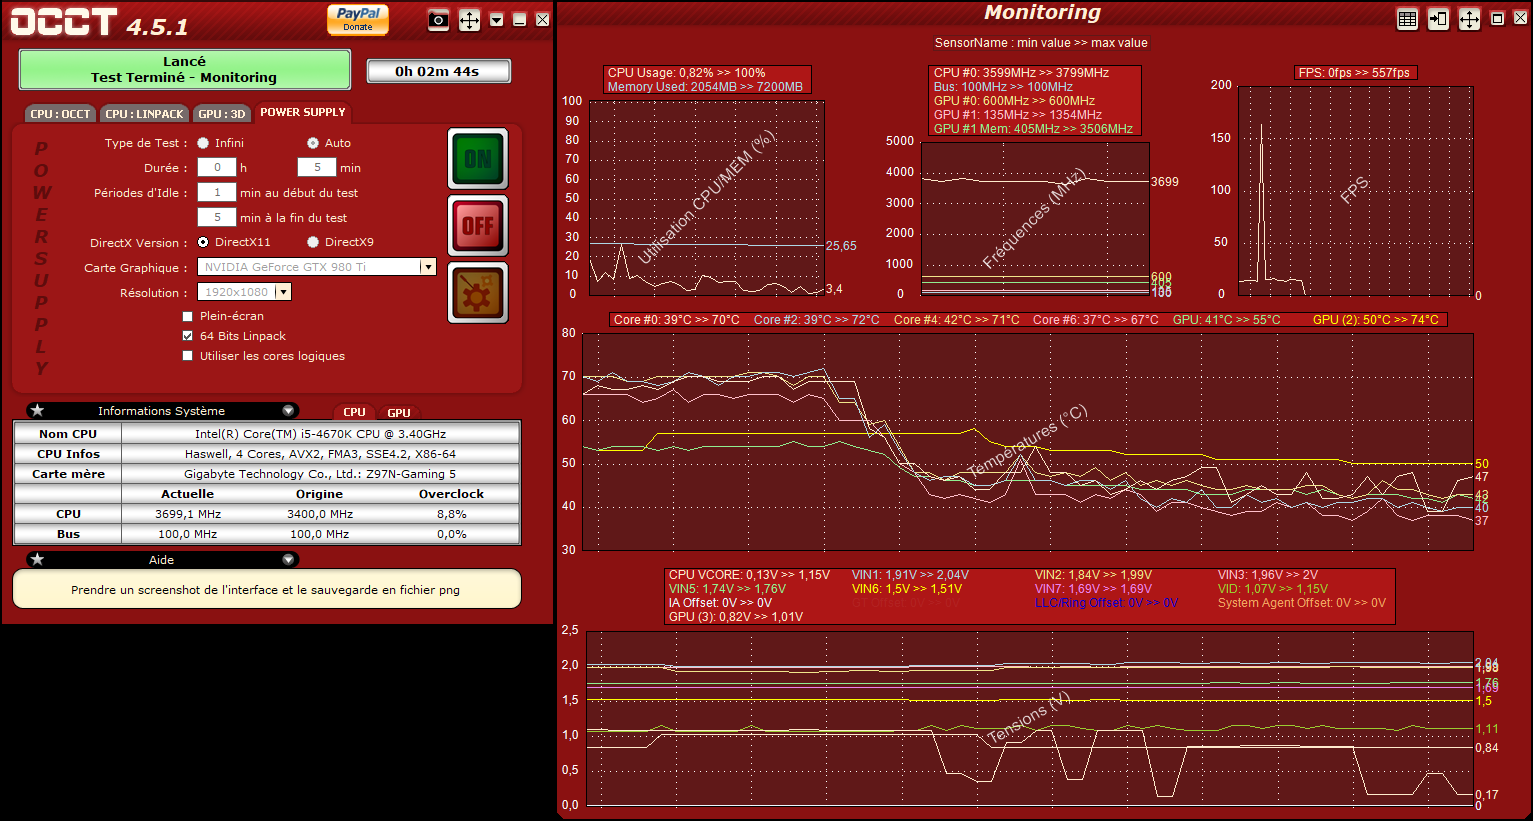Enable the Plein-écran checkbox
This screenshot has width=1533, height=821.
tap(187, 316)
